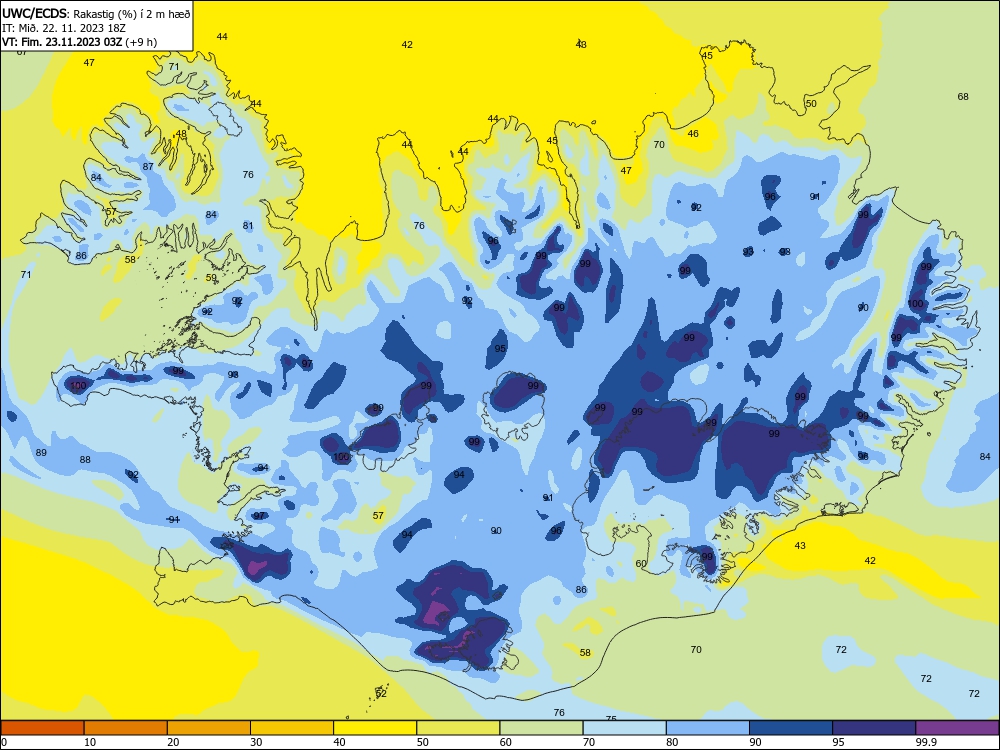This screenshot has height=750, width=1000.
Task: Select the 50–60 pale yellow legend swatch
Action: (458, 728)
